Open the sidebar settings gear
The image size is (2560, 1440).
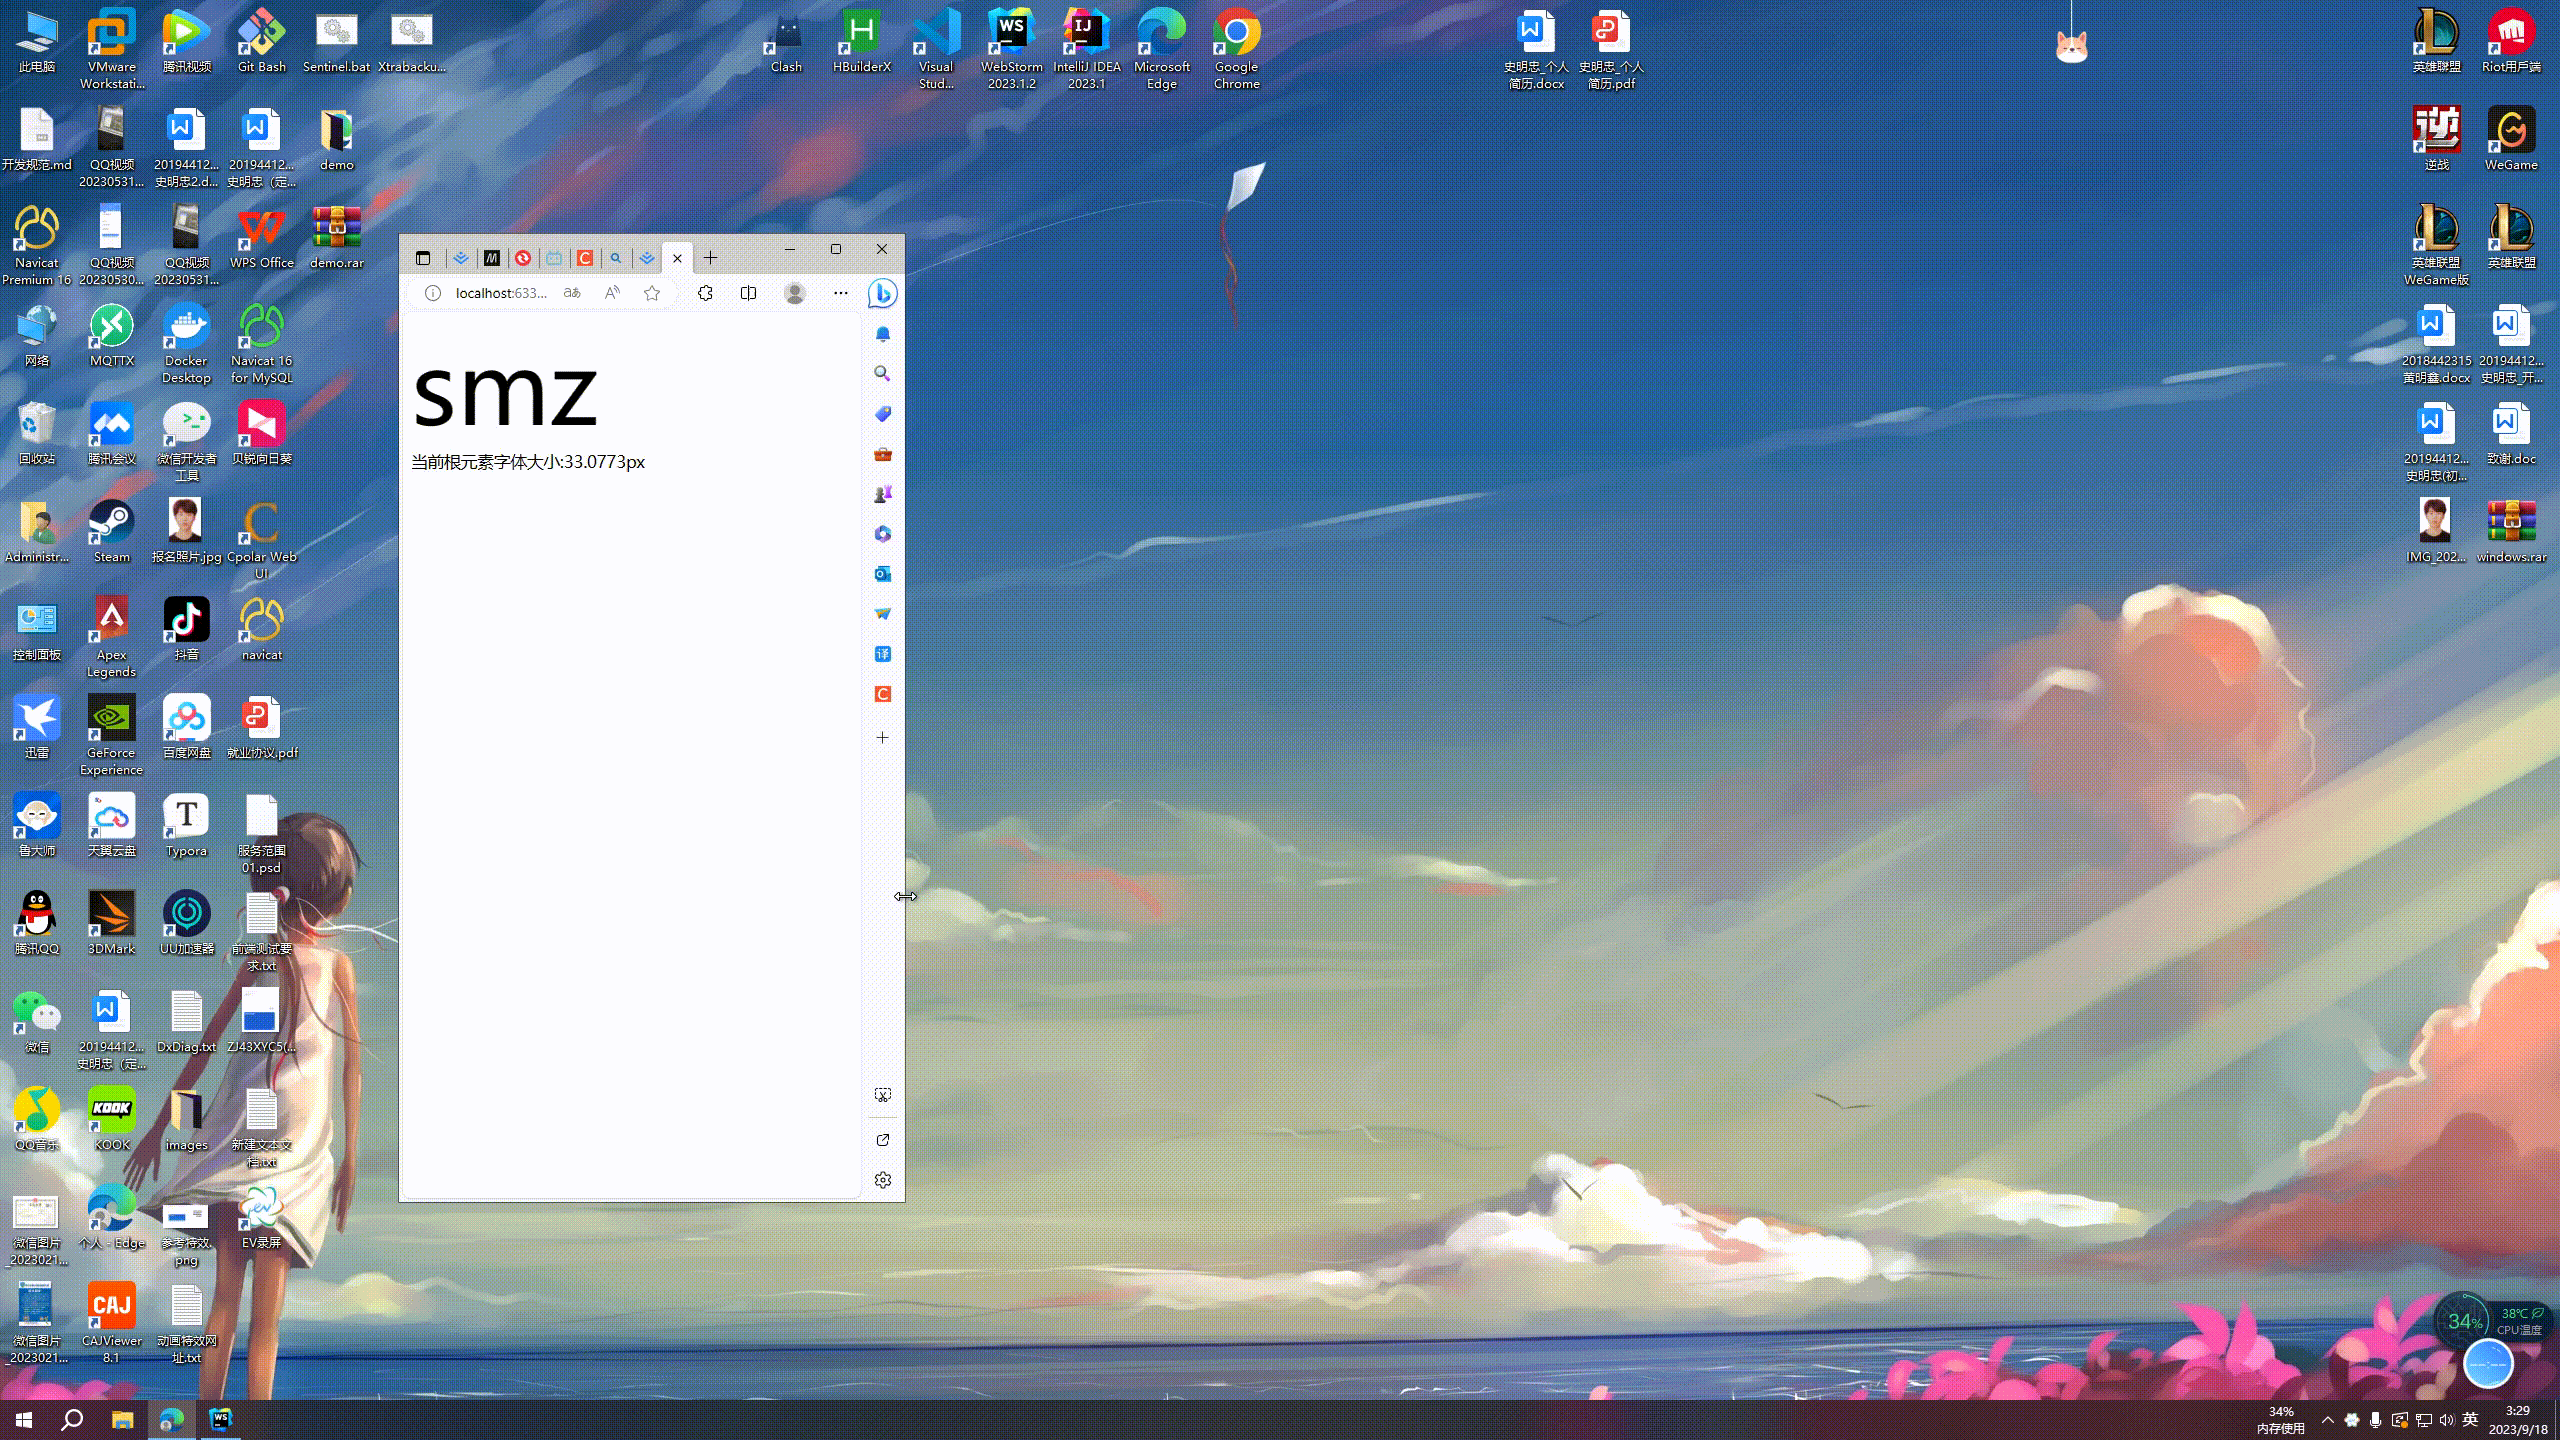pyautogui.click(x=882, y=1180)
